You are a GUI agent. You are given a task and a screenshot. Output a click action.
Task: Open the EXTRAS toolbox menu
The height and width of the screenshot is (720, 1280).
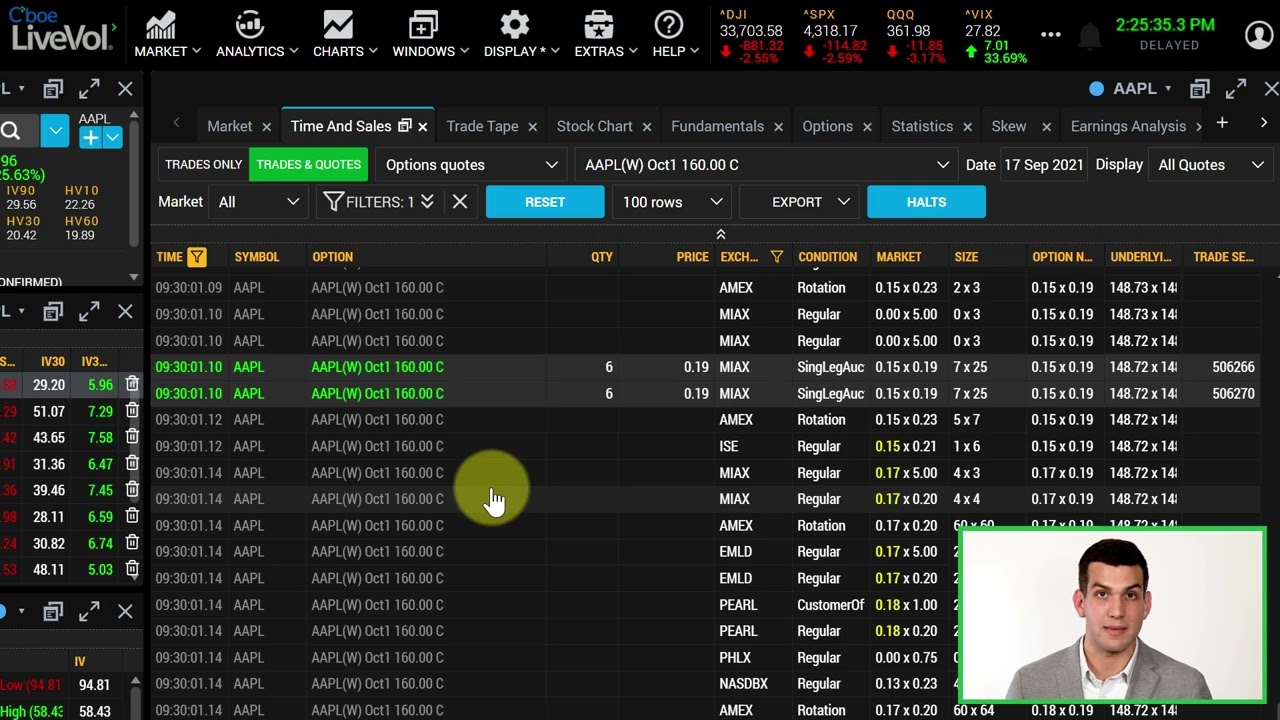[x=598, y=25]
